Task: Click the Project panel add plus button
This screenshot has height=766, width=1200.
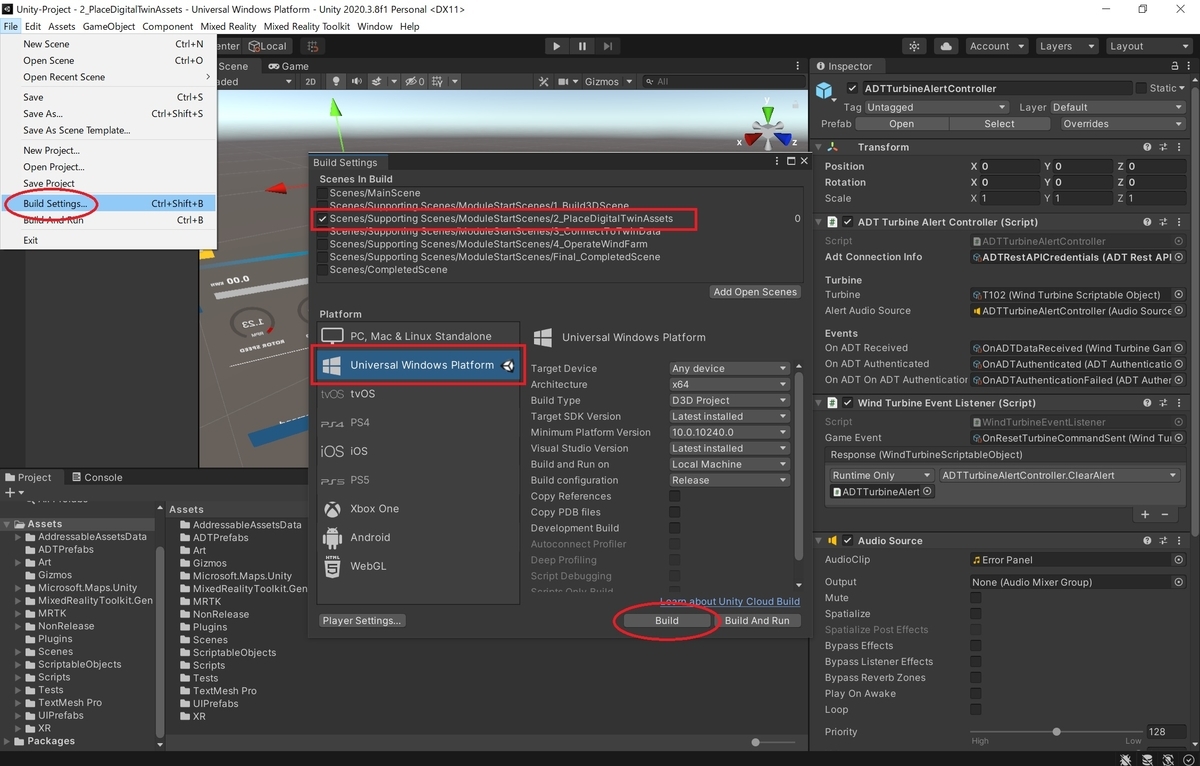Action: [x=12, y=493]
